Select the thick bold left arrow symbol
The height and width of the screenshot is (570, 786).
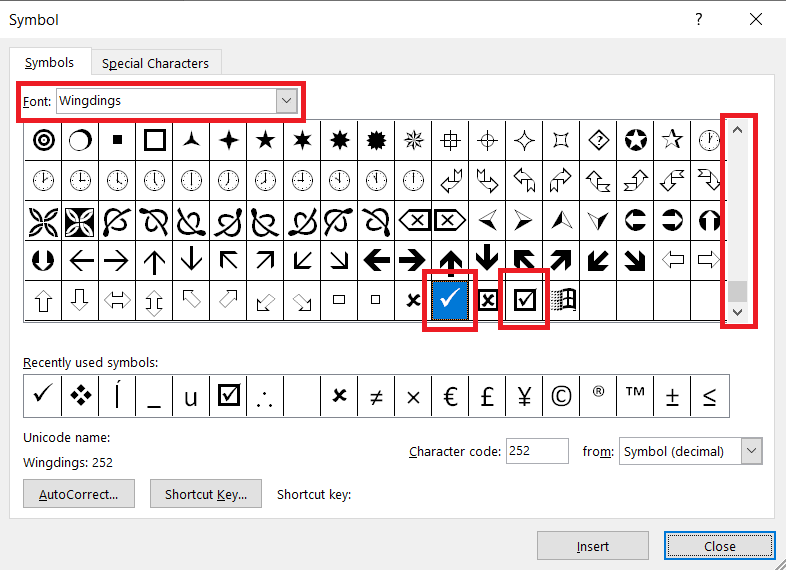click(376, 260)
